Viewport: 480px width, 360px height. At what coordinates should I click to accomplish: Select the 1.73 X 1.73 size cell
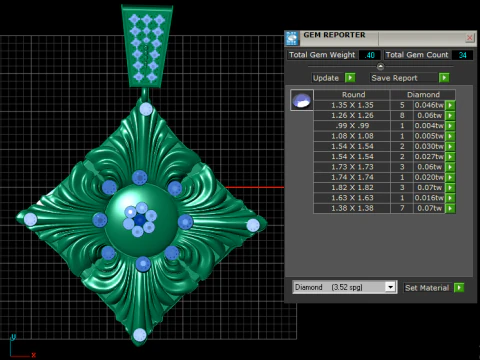(352, 167)
